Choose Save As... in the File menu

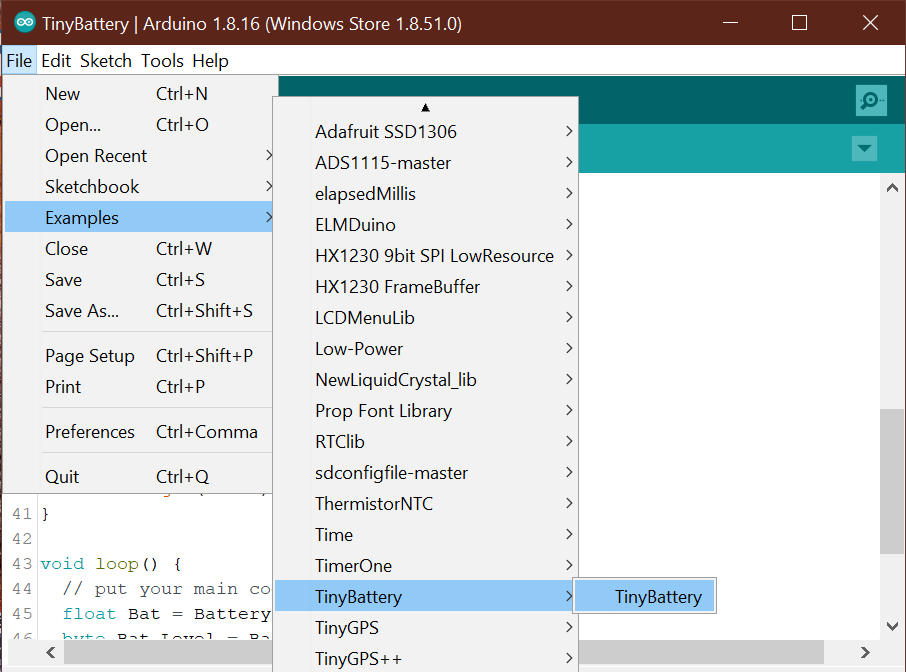click(139, 311)
